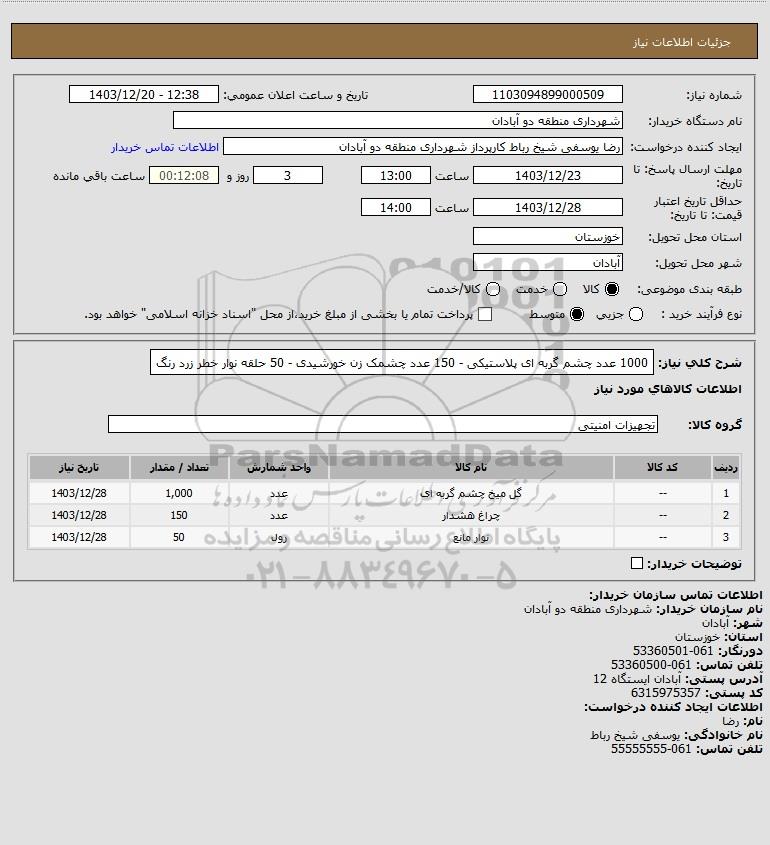Click the price validity date 1403/12/28 field
The height and width of the screenshot is (845, 770).
click(547, 207)
